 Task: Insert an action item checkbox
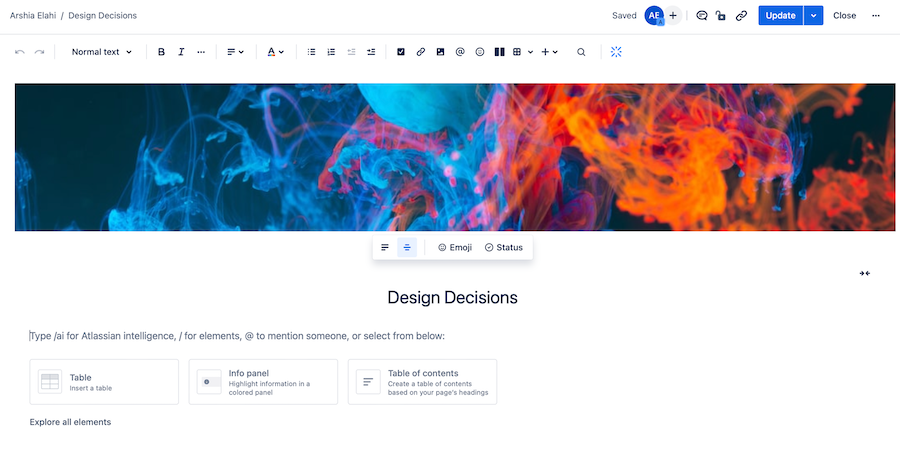(401, 52)
